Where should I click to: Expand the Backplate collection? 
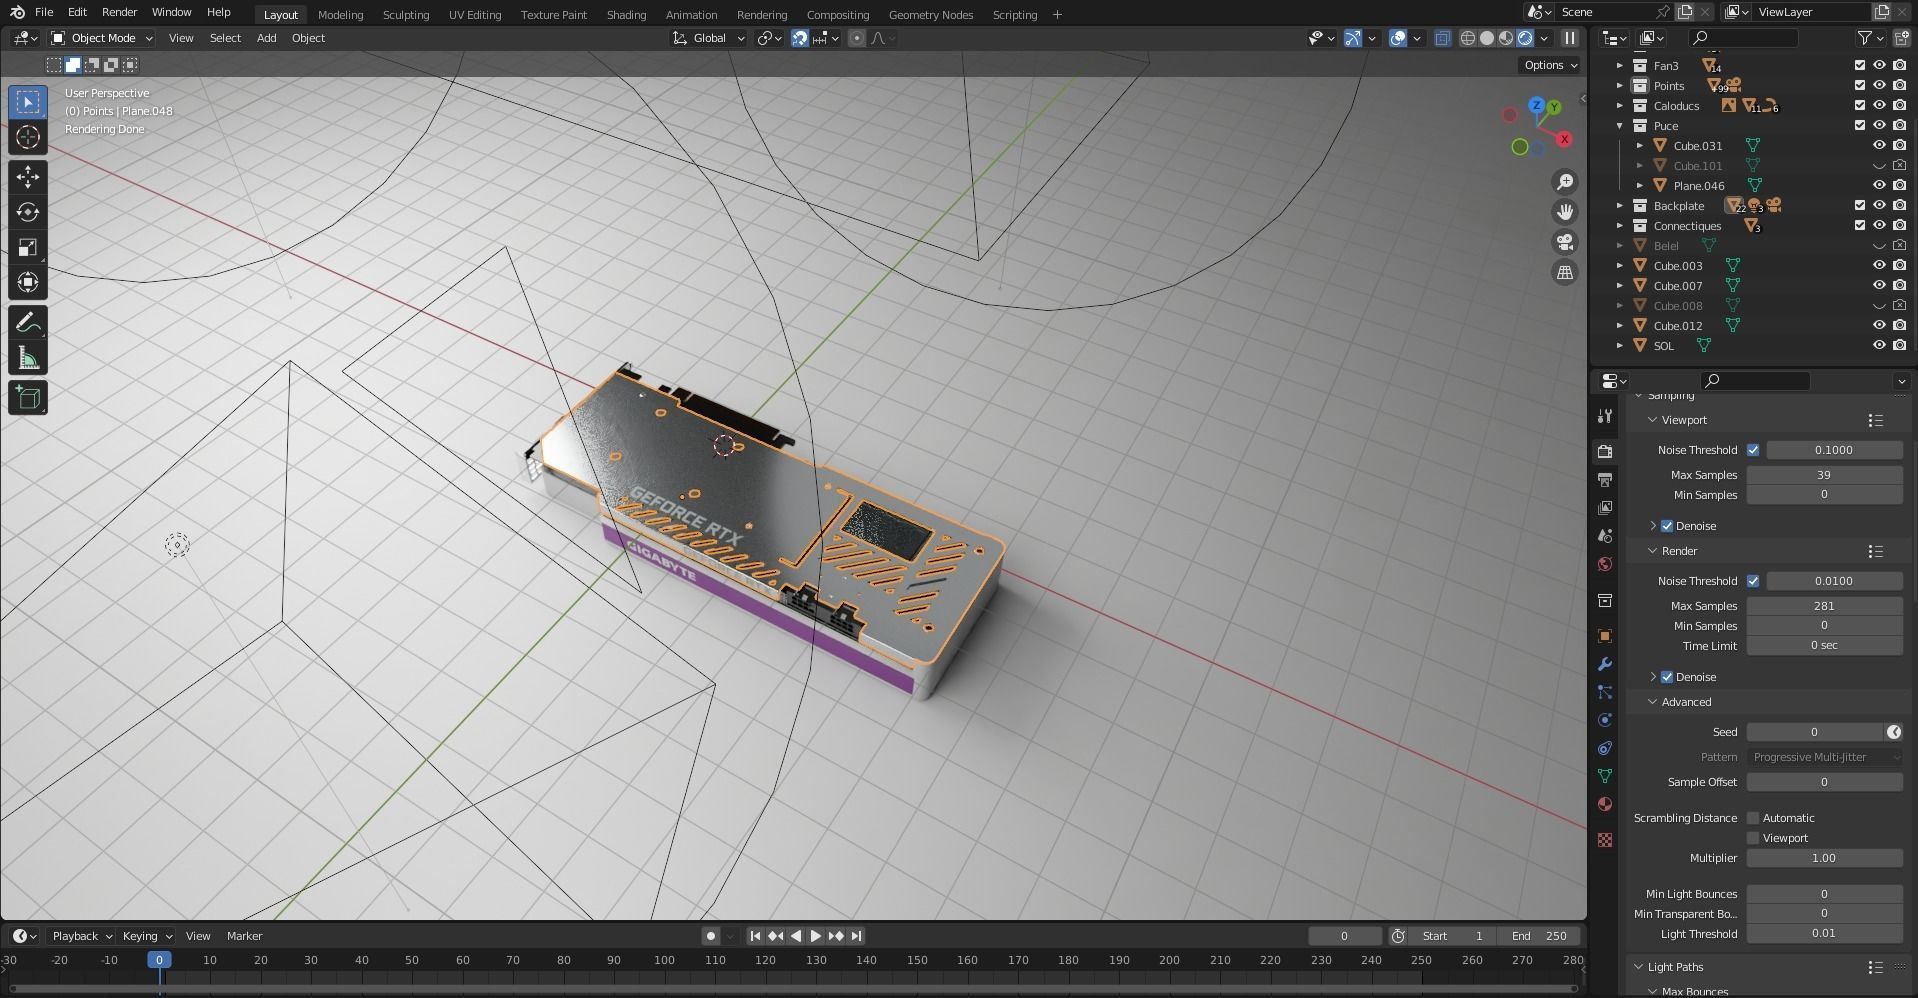[1620, 206]
